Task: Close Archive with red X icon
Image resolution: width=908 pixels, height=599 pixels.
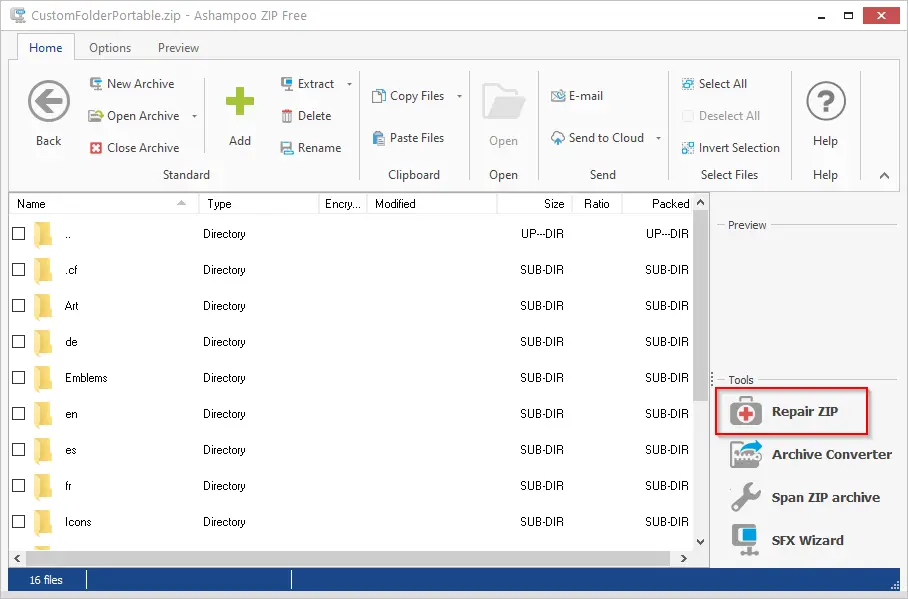Action: coord(96,148)
